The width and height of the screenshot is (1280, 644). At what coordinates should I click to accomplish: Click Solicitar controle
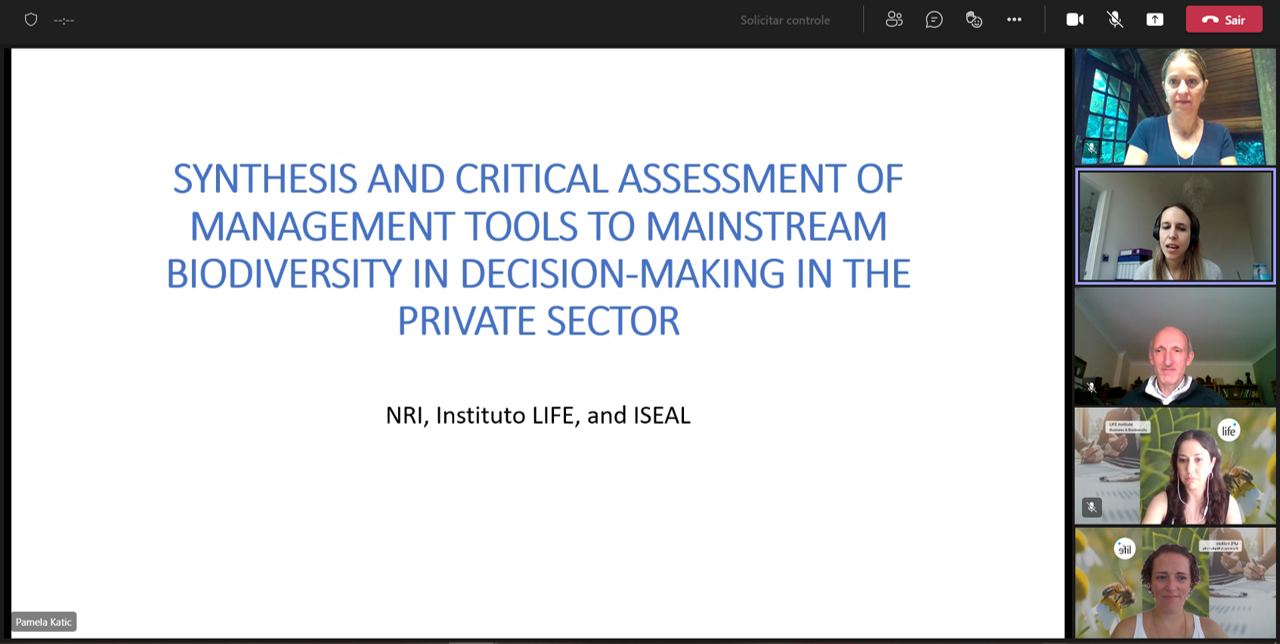(785, 20)
